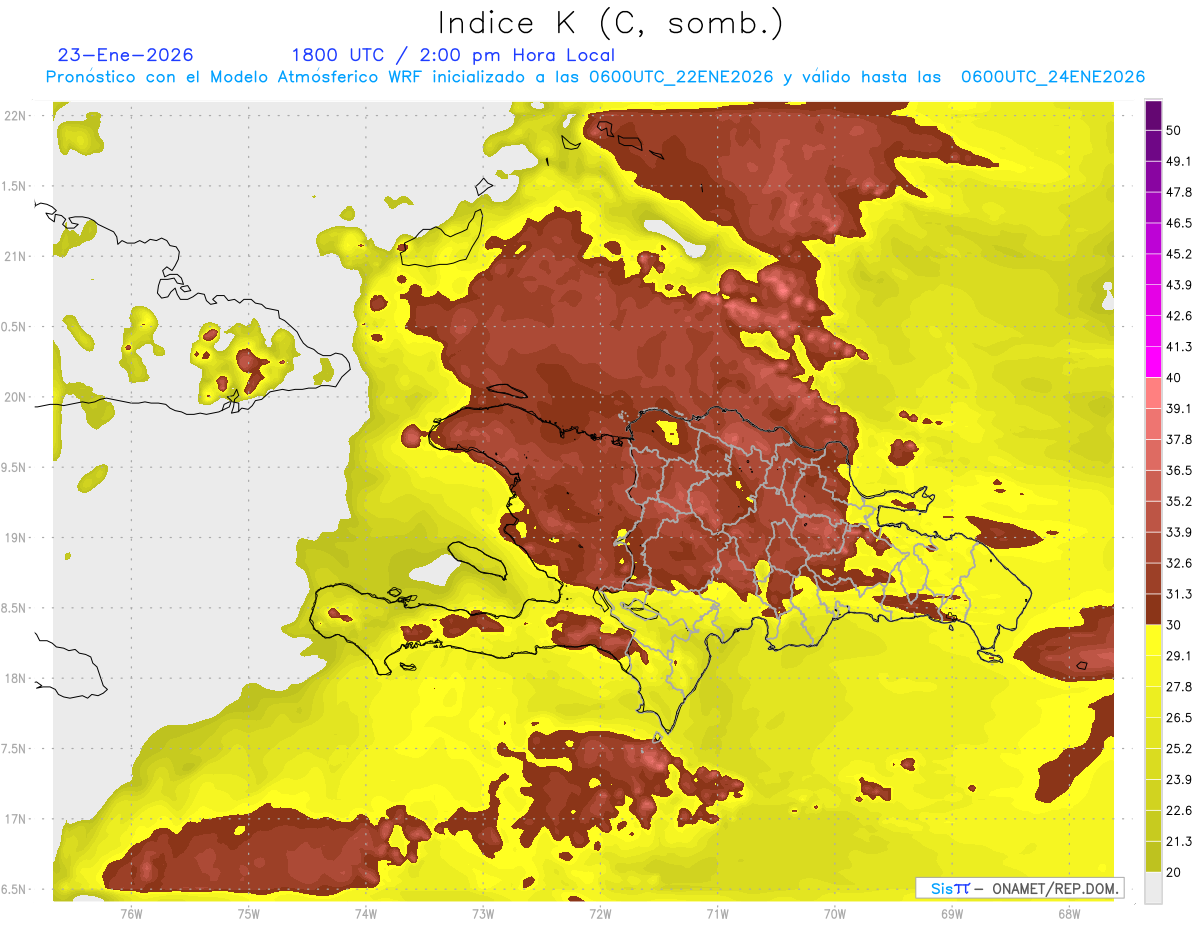The width and height of the screenshot is (1200, 927).
Task: Click the legend value "40"
Action: point(1174,378)
